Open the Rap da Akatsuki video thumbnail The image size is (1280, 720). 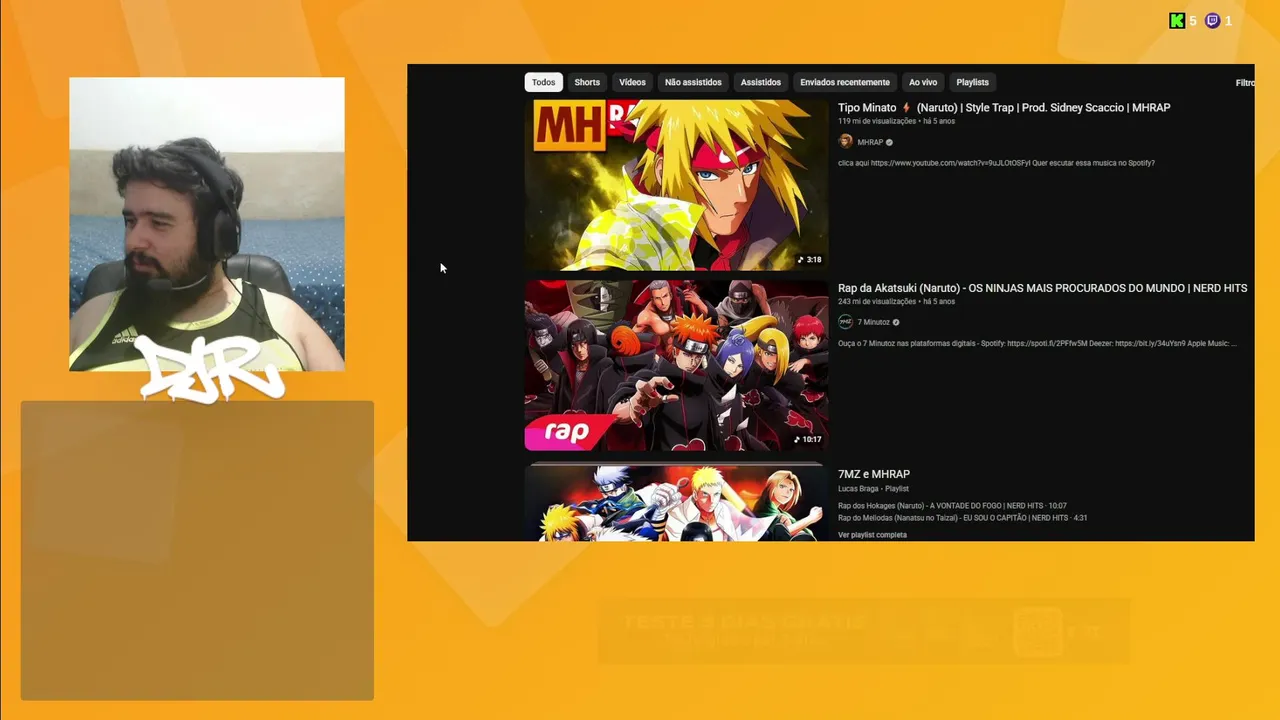pos(676,365)
